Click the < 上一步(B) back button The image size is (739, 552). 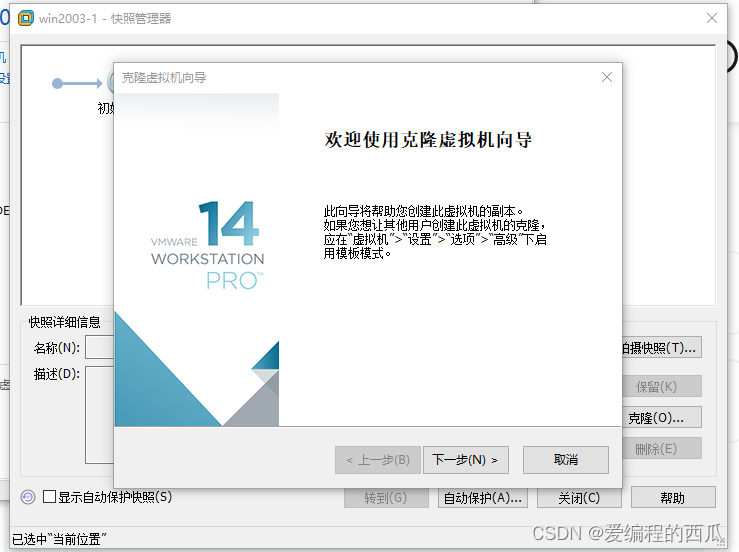coord(377,460)
